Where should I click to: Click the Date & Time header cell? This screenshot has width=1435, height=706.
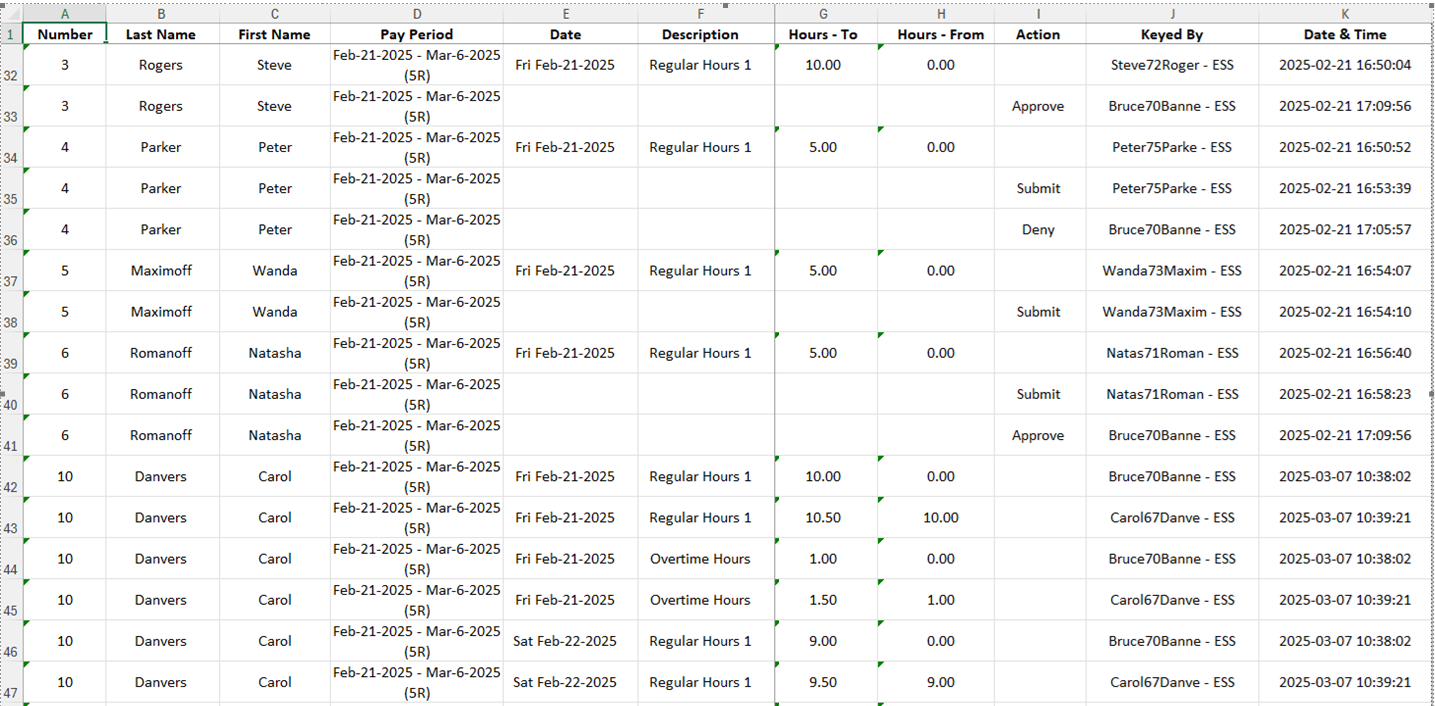[x=1345, y=34]
